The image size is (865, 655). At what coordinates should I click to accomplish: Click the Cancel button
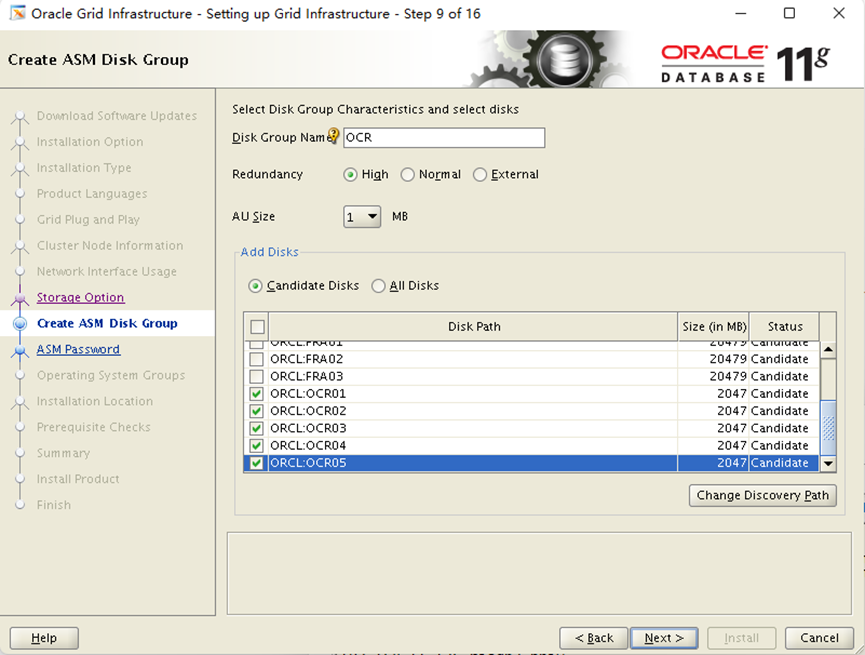click(819, 638)
